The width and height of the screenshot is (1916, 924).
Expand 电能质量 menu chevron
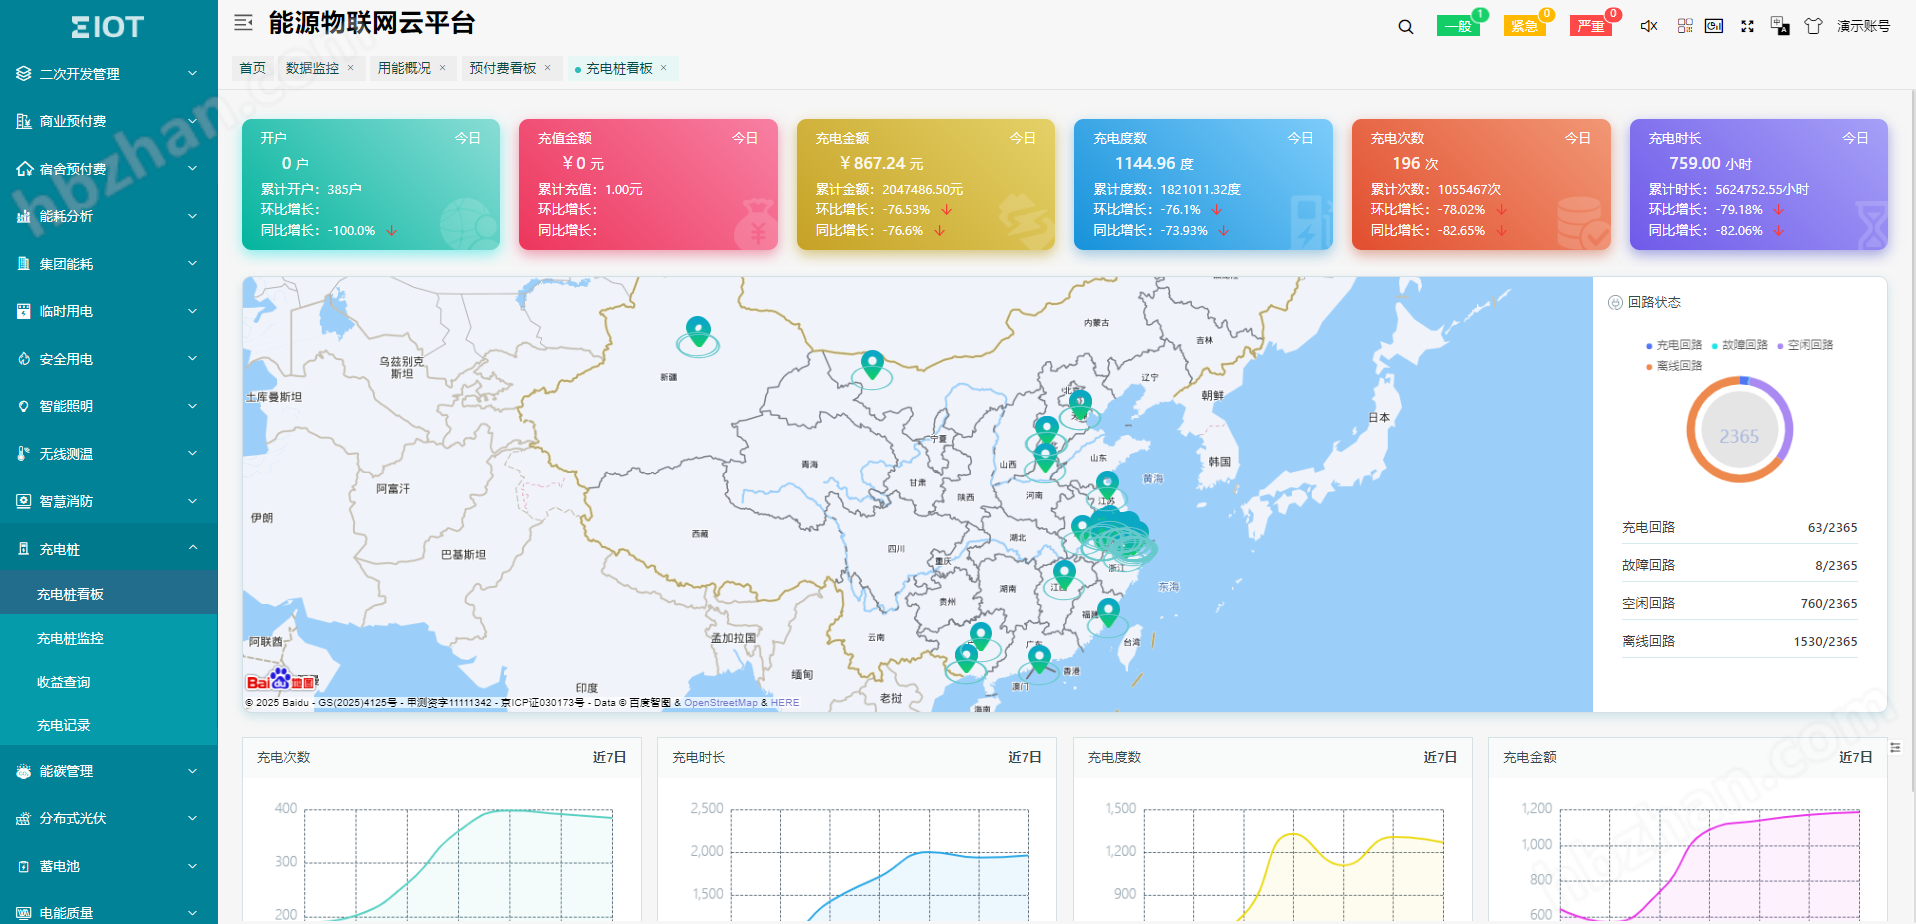point(193,913)
